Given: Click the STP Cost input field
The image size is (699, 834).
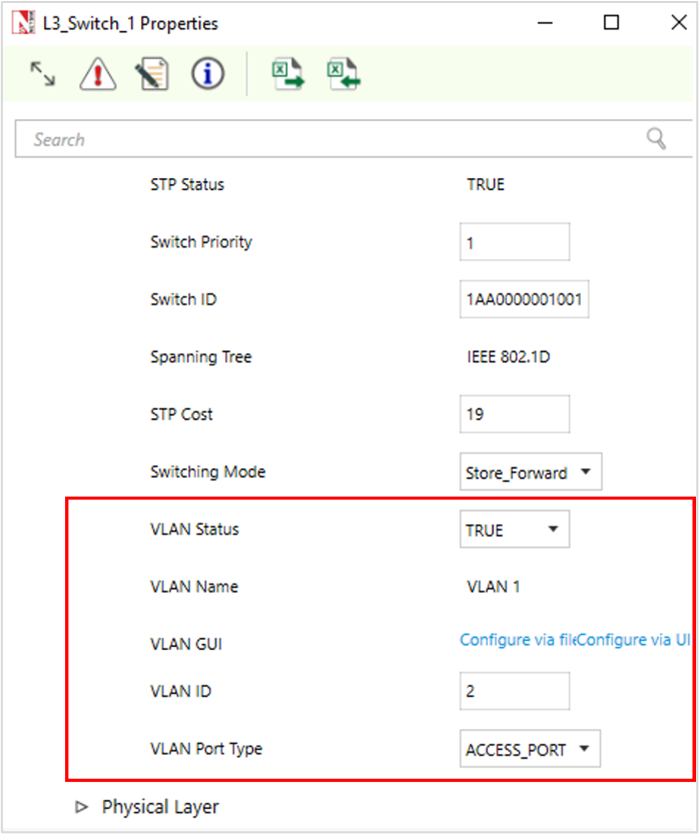Looking at the screenshot, I should 514,414.
